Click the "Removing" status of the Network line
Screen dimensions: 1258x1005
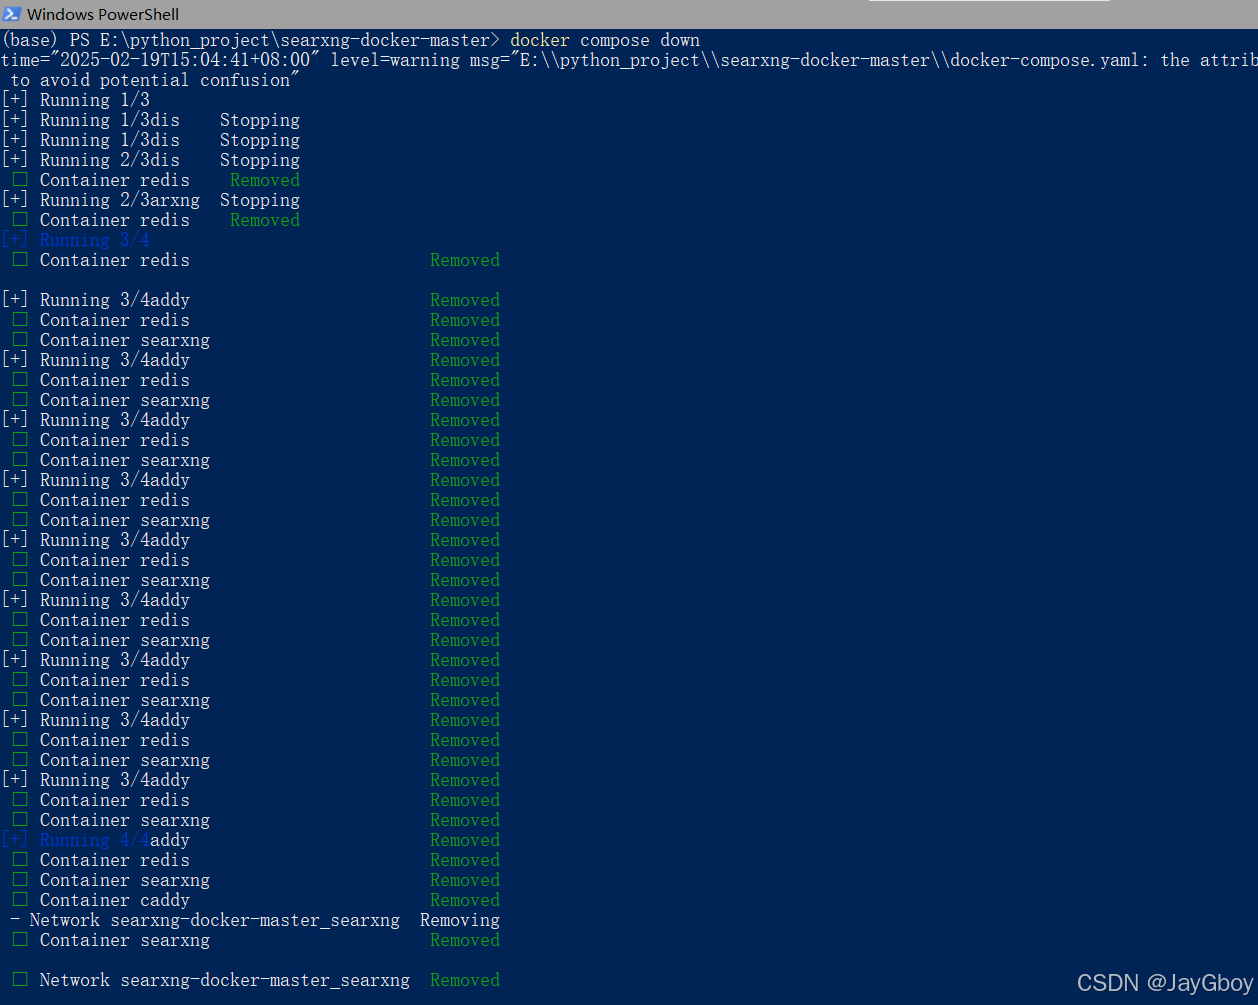[x=460, y=920]
